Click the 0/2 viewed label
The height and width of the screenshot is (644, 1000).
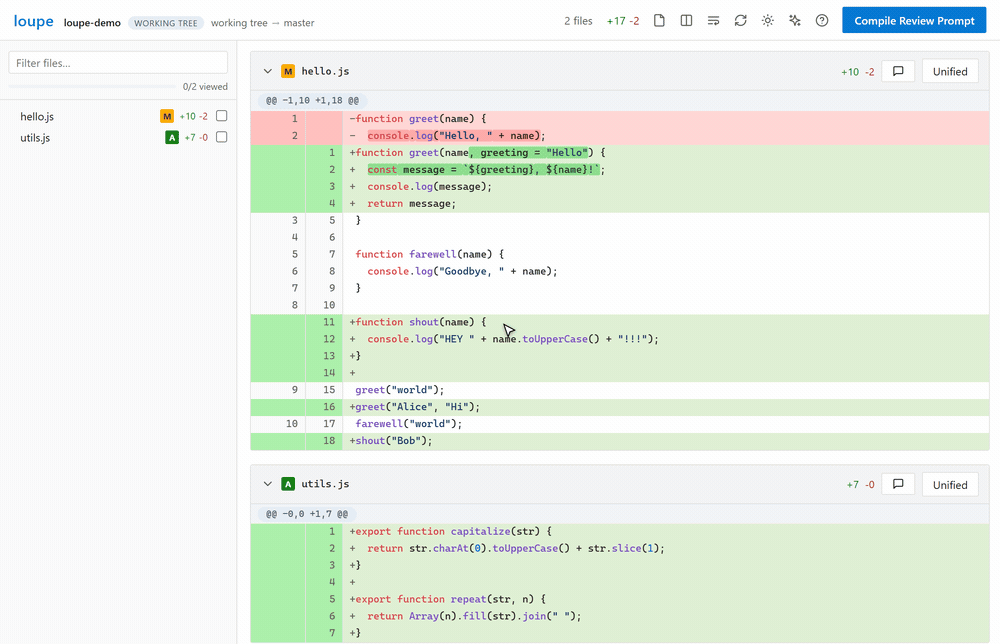tap(205, 87)
